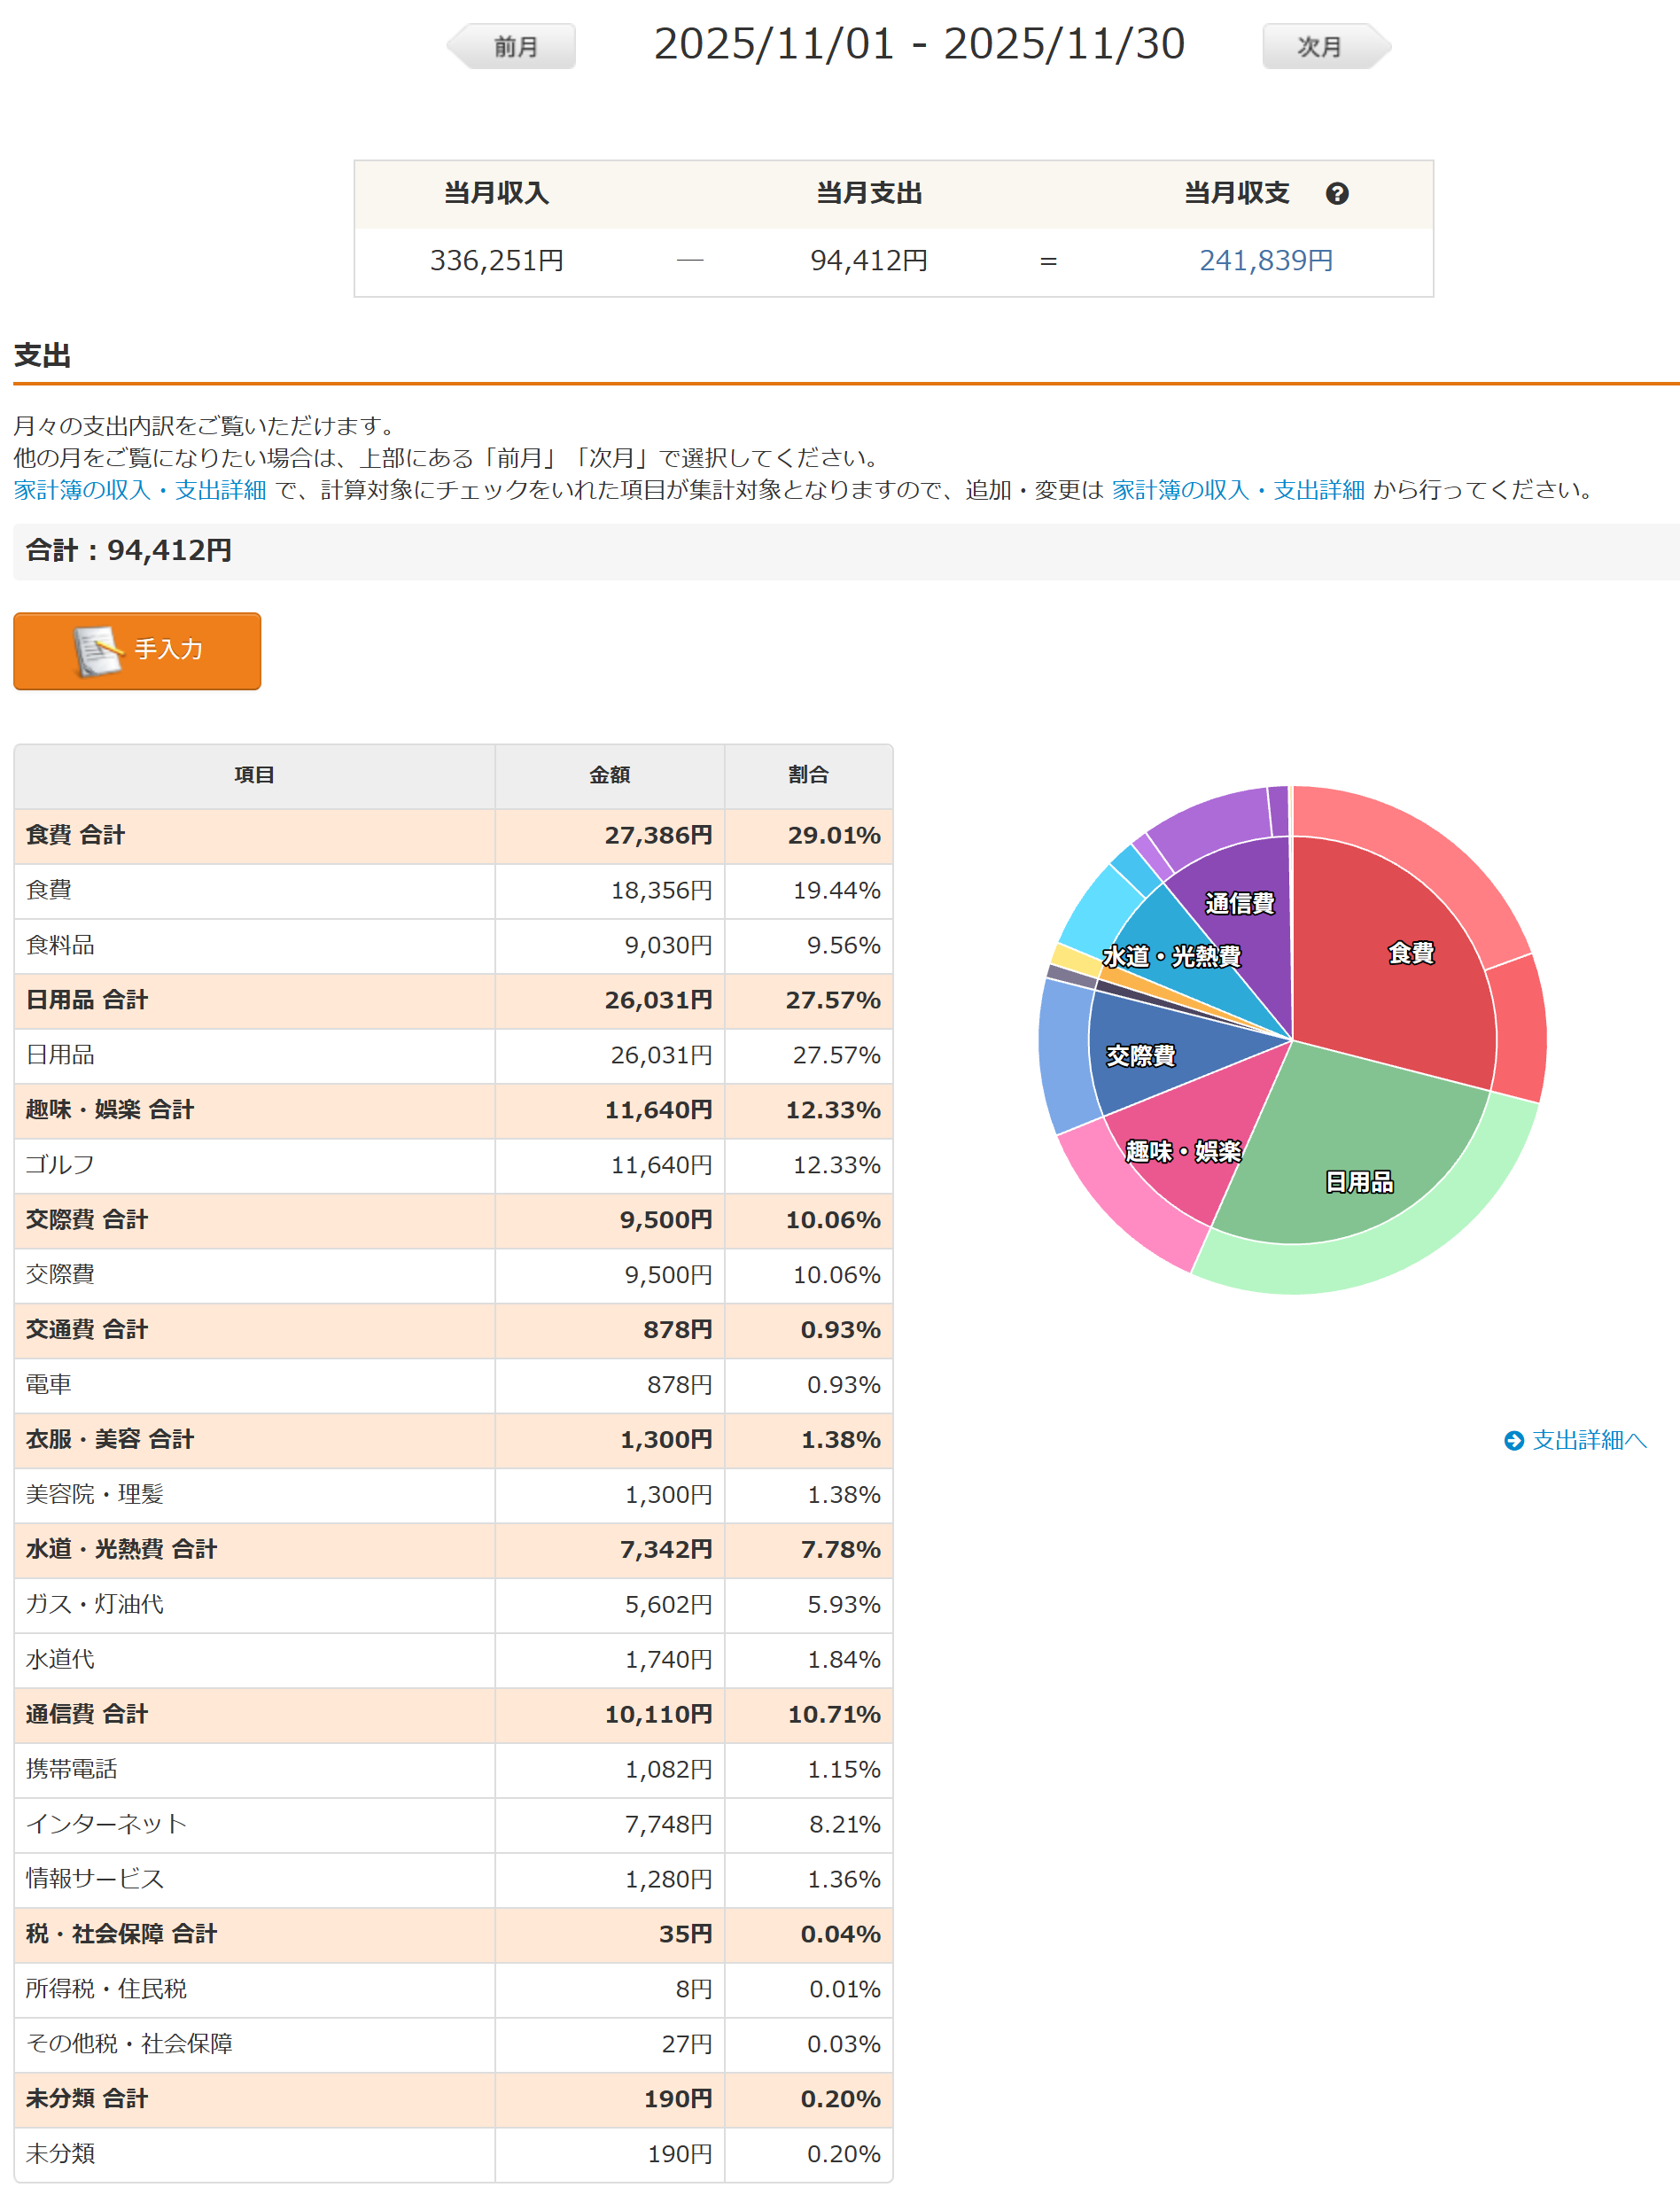Click the 項目 column header

click(254, 775)
